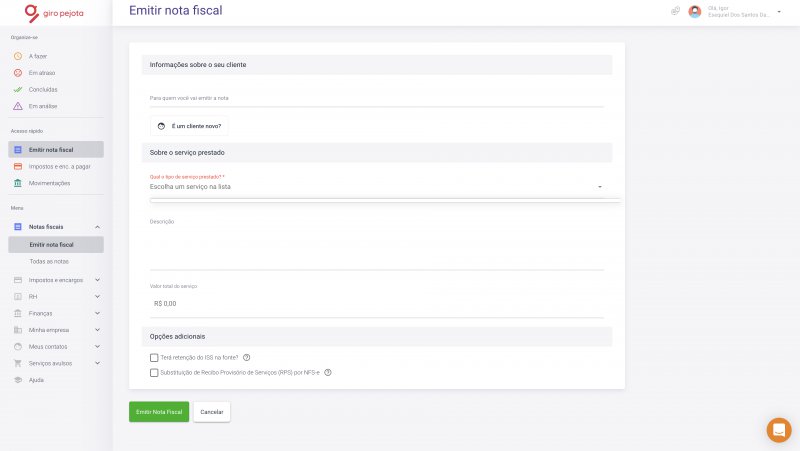Screen dimensions: 800x451
Task: Open the A fazer clock icon
Action: pyautogui.click(x=18, y=56)
